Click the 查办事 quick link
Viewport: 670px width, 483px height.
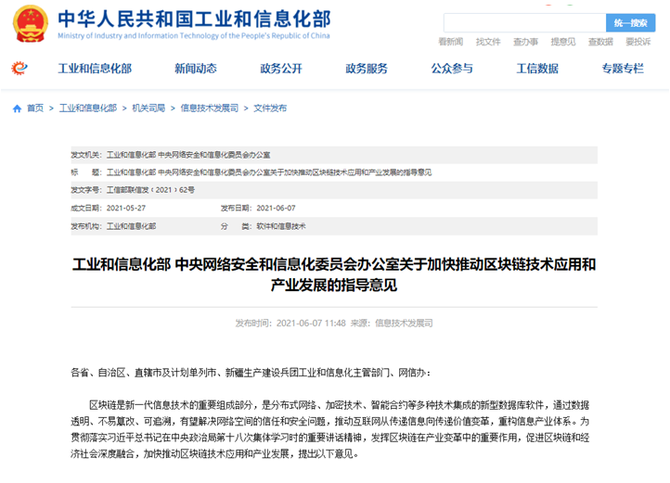click(525, 42)
